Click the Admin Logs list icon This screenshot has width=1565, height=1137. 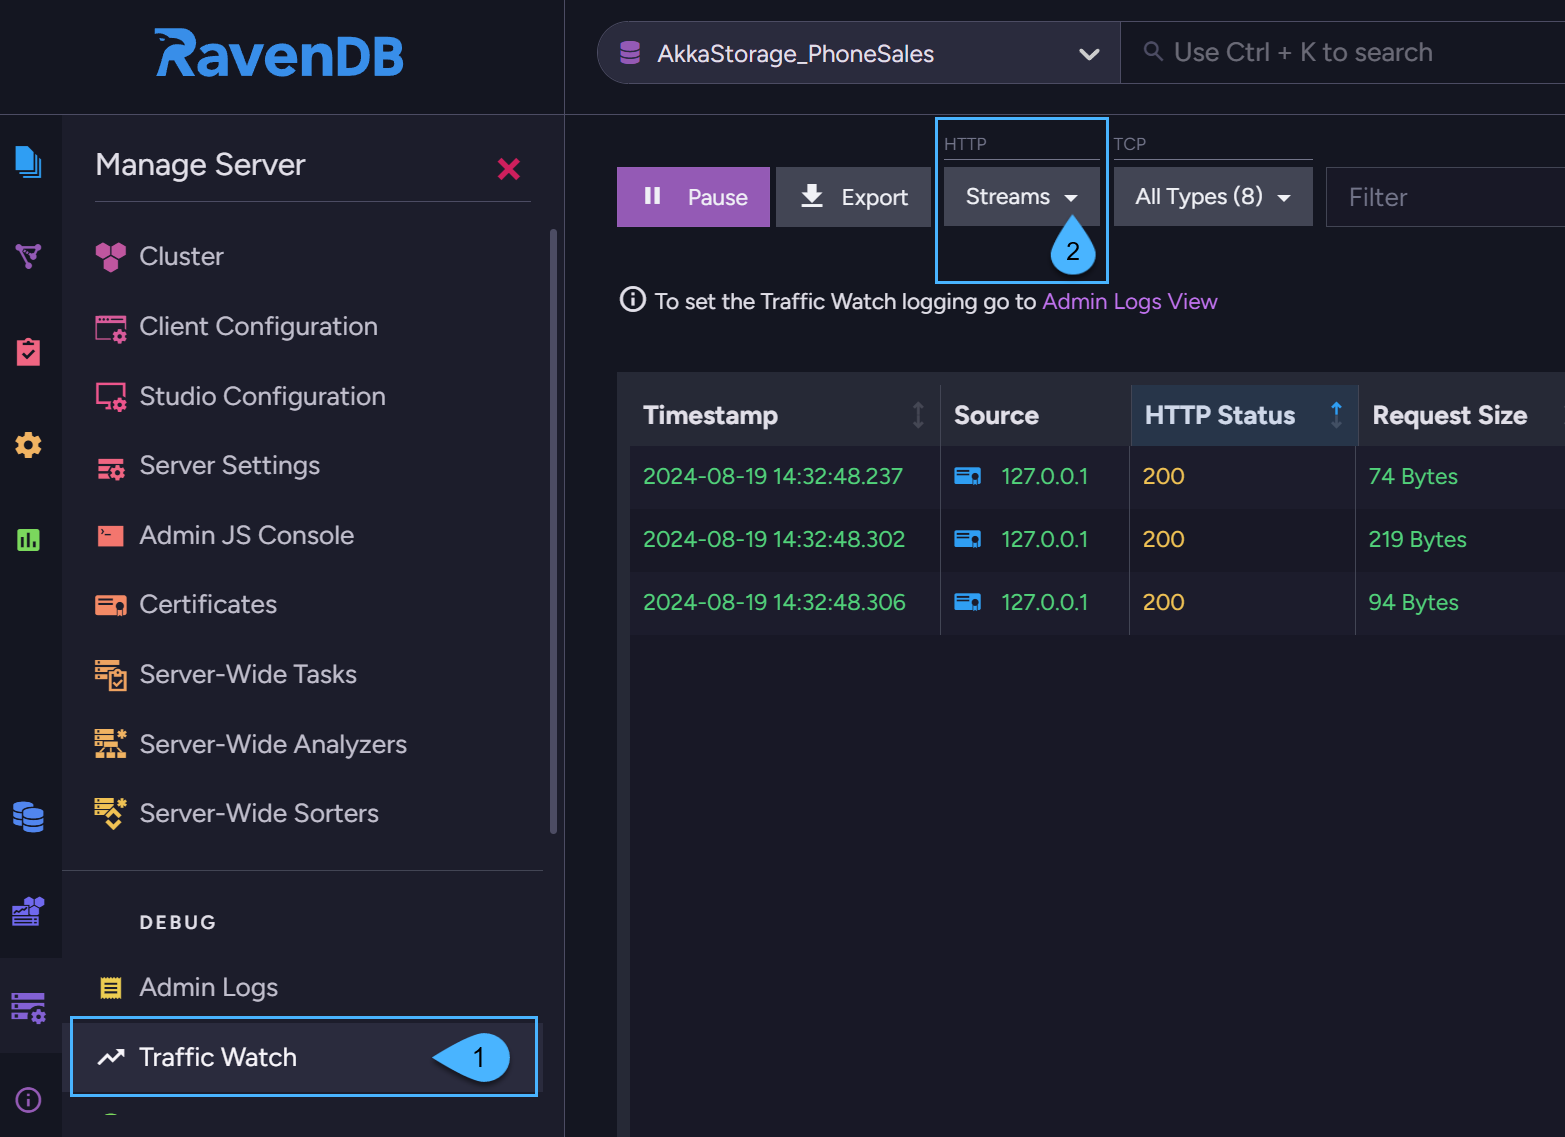coord(111,988)
